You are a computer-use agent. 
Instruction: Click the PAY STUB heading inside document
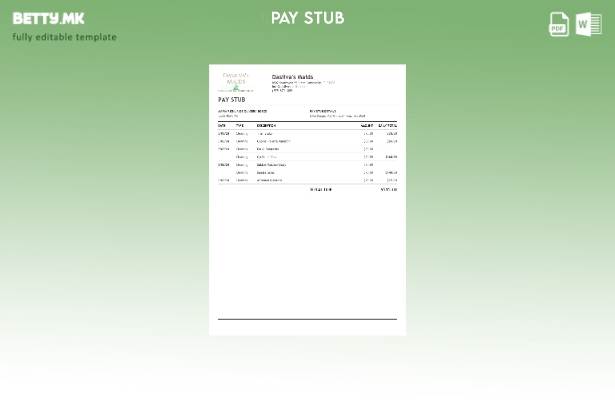click(232, 100)
